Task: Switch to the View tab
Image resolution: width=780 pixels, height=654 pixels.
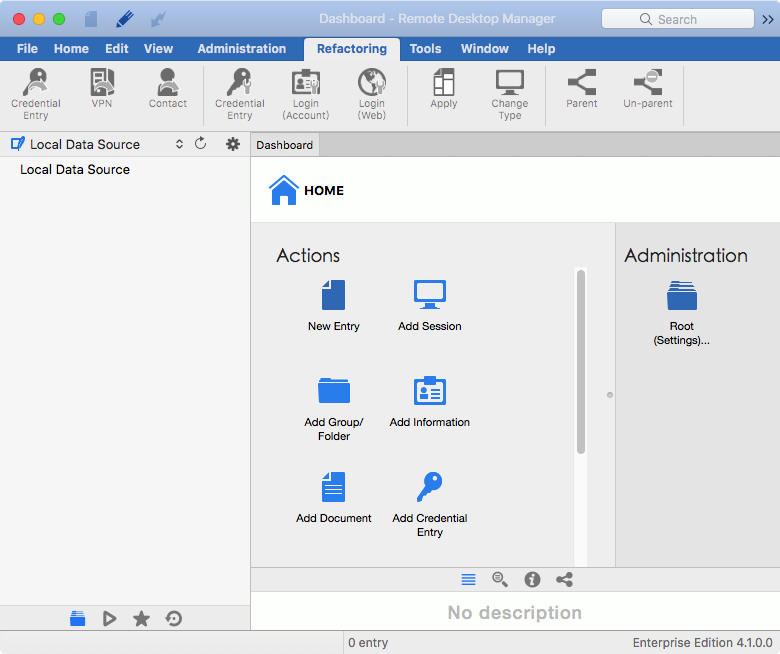Action: (x=158, y=49)
